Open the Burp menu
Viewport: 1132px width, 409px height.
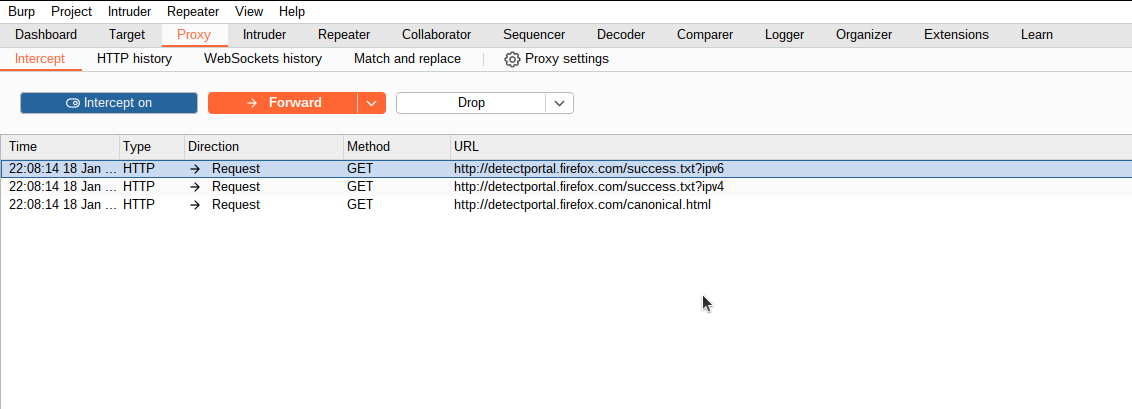pos(22,12)
